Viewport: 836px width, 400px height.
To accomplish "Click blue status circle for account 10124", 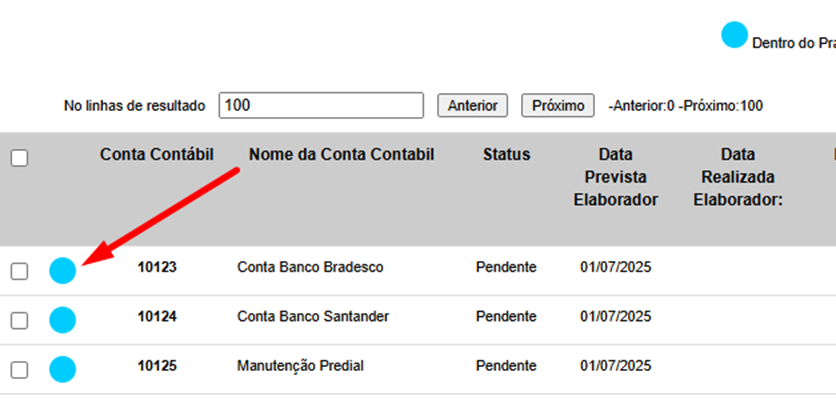I will tap(63, 320).
